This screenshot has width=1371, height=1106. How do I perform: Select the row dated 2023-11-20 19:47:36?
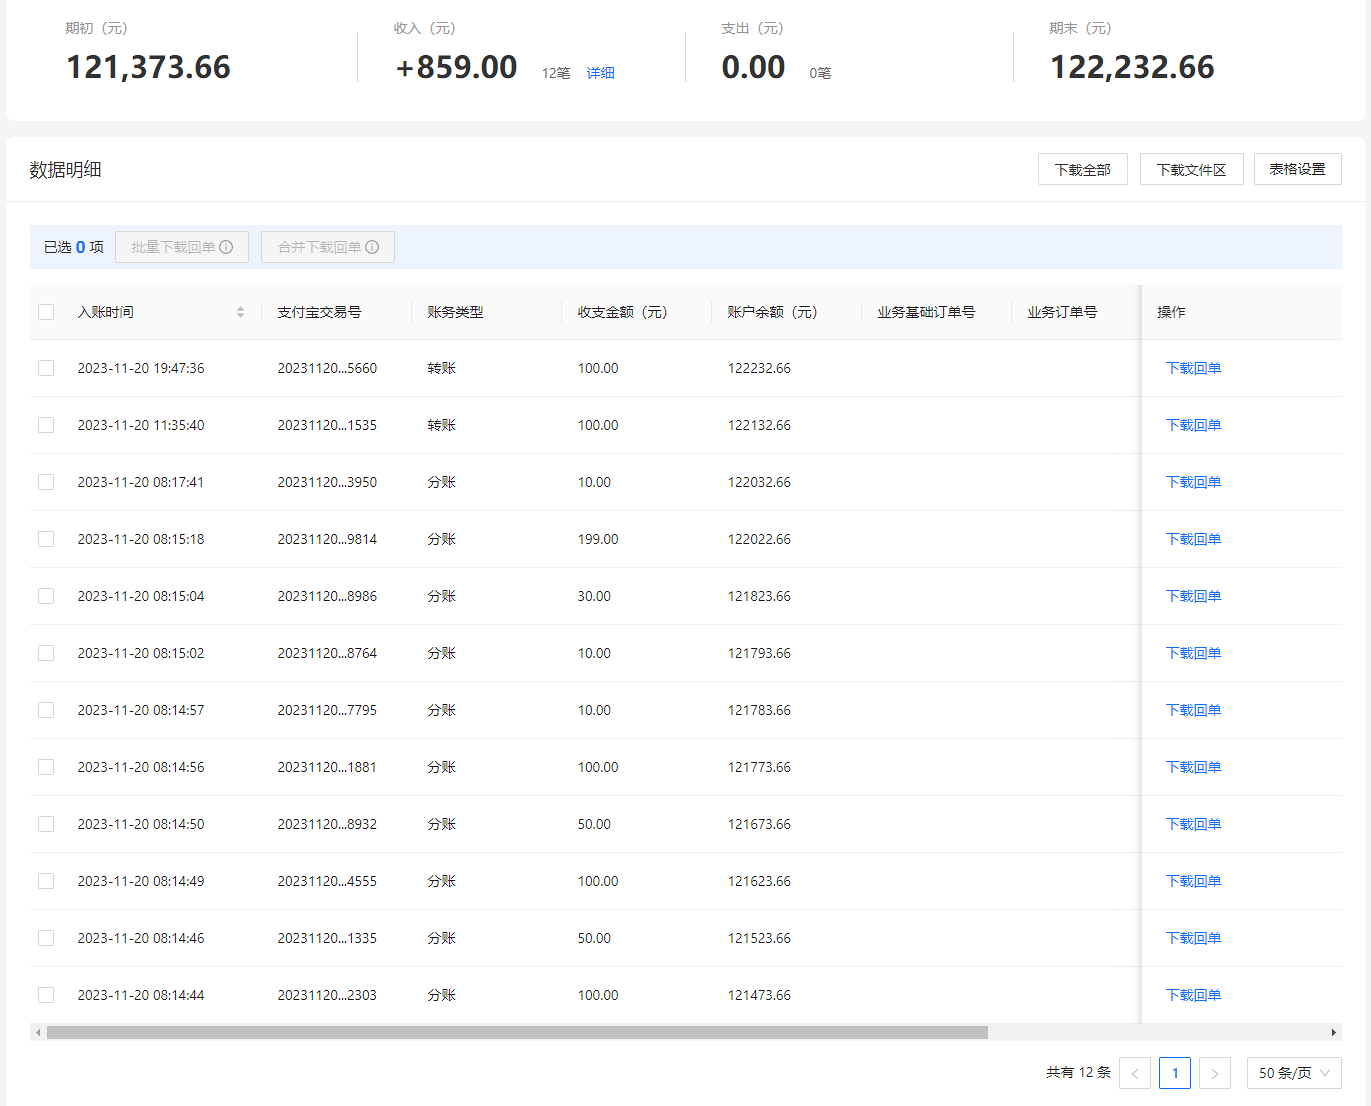[x=46, y=368]
